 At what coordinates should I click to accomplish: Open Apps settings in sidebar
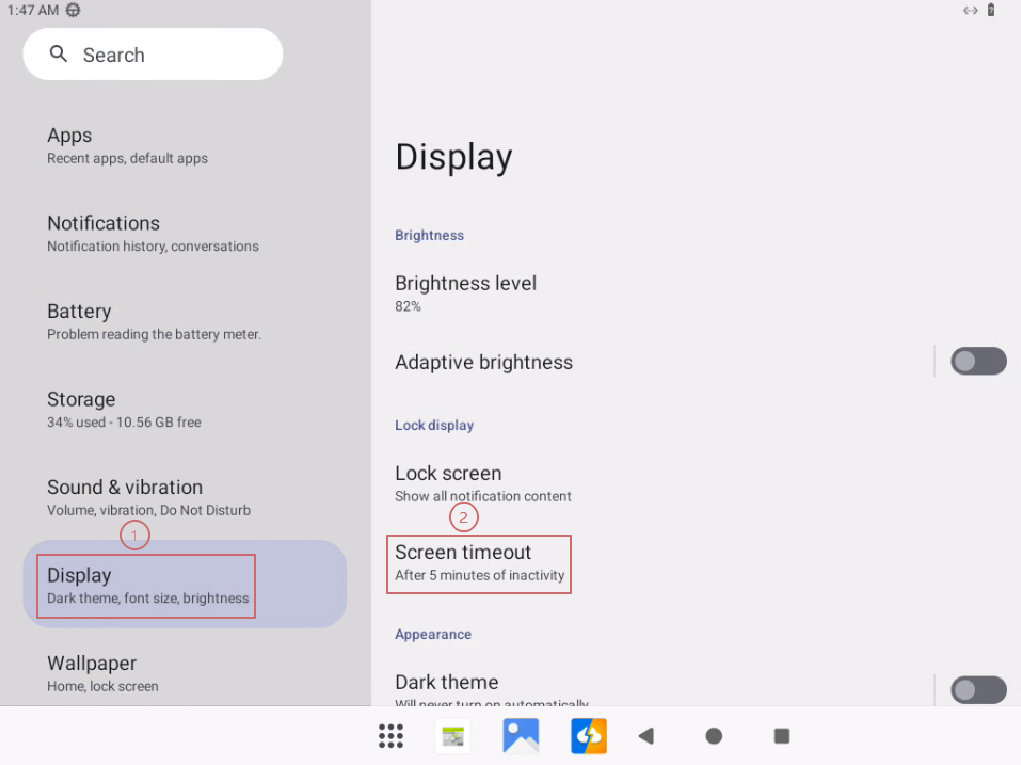coord(127,145)
